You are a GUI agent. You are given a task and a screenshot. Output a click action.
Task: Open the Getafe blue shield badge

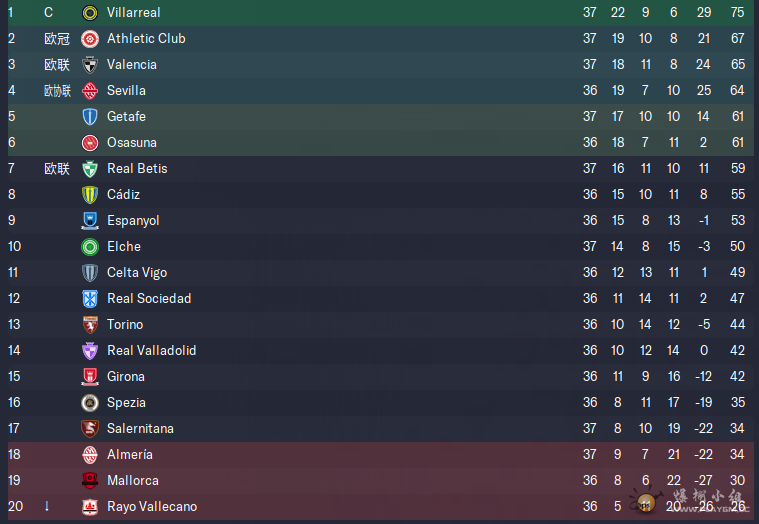tap(90, 117)
